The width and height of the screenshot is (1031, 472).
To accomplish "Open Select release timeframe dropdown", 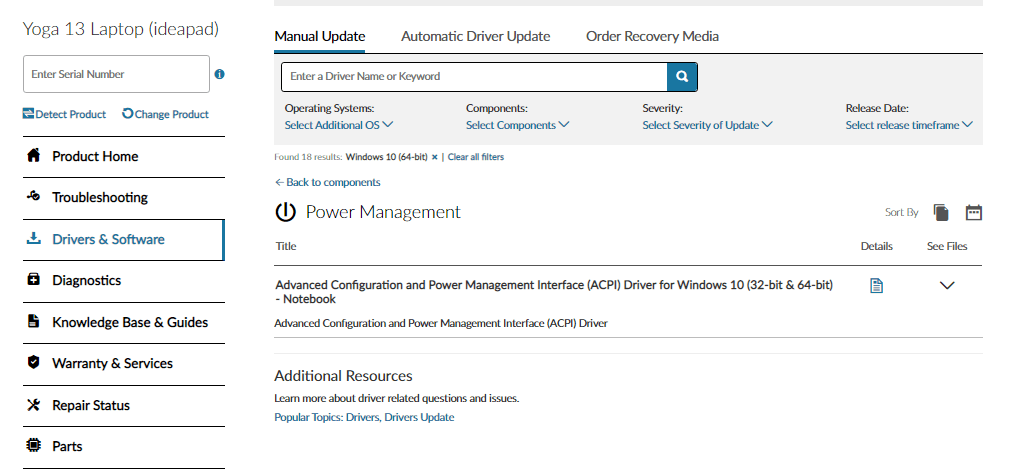I will click(909, 125).
